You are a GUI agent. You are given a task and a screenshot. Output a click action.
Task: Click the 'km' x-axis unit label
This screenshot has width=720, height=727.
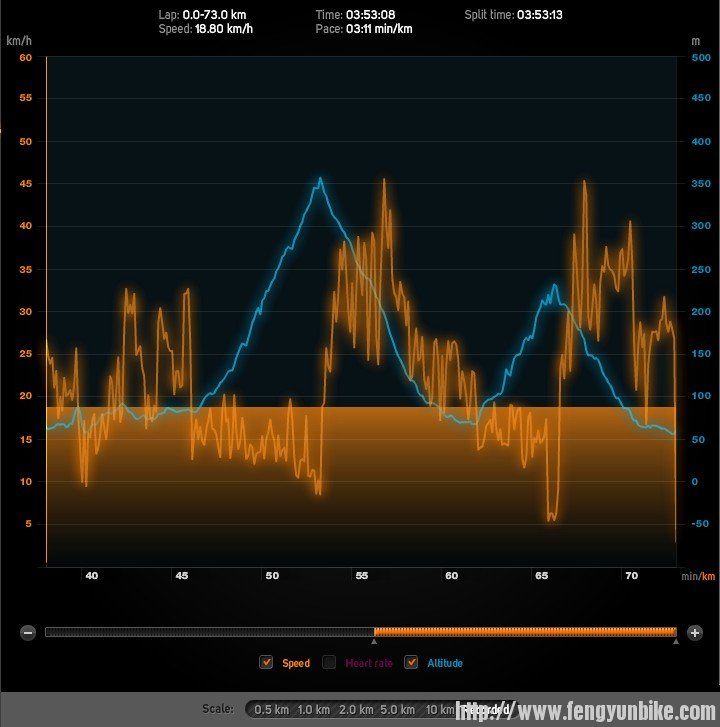click(708, 576)
